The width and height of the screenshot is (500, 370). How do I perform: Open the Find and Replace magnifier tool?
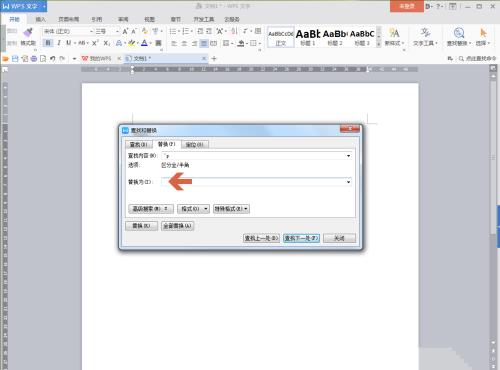(459, 33)
